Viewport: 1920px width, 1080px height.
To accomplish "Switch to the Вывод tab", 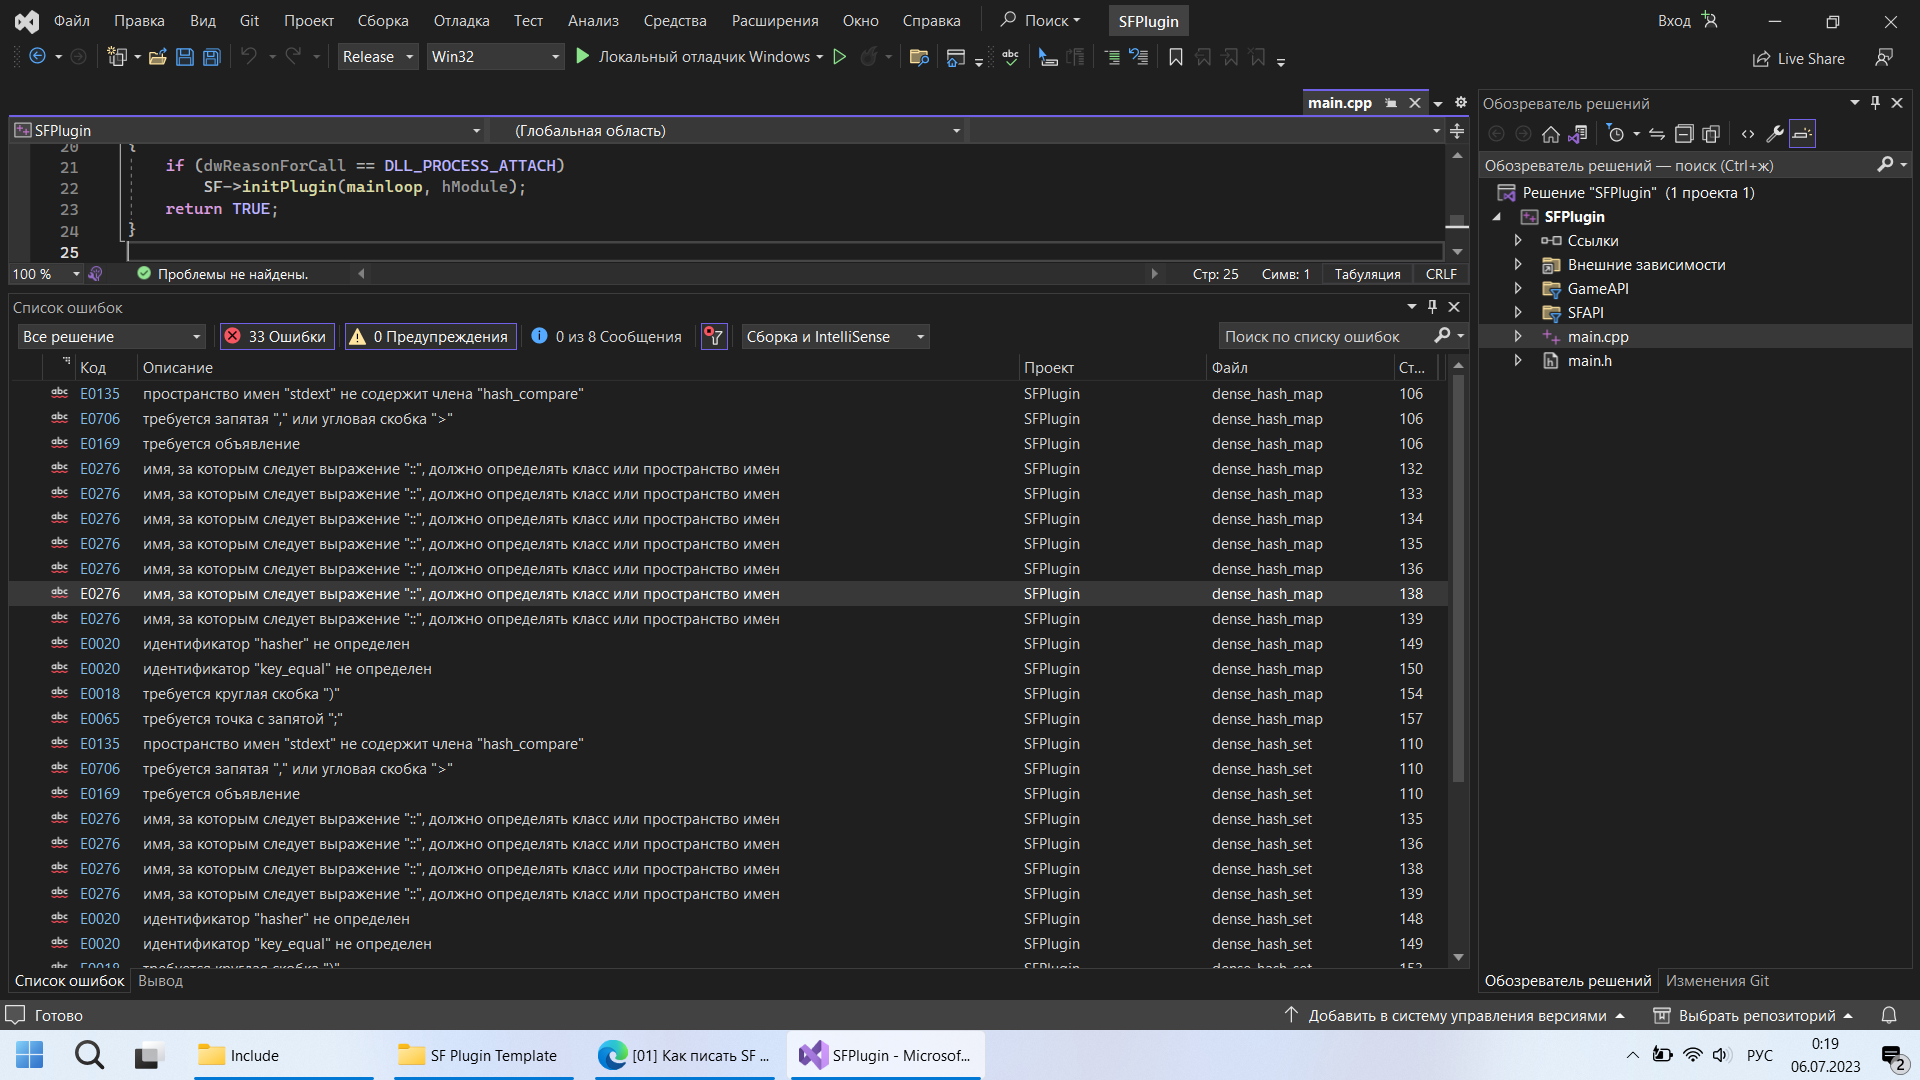I will (160, 981).
